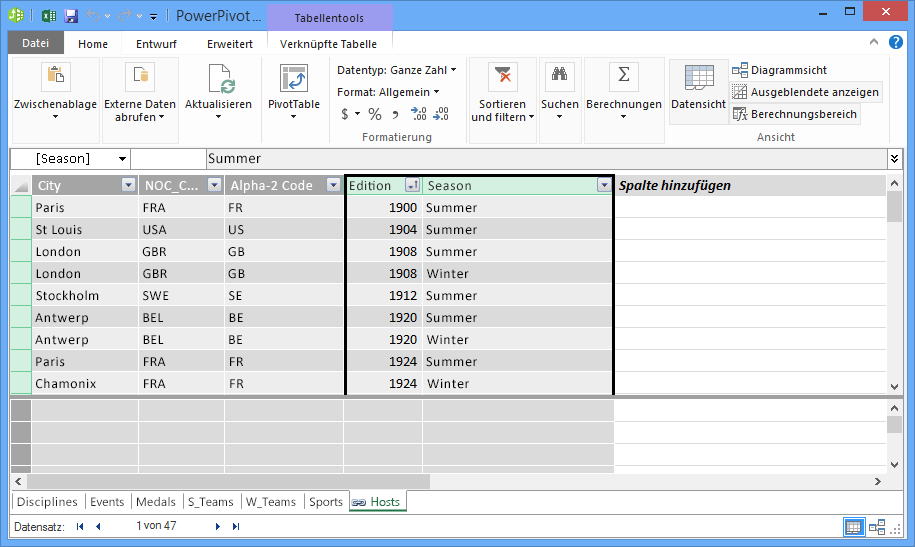Undo the last action

(93, 16)
